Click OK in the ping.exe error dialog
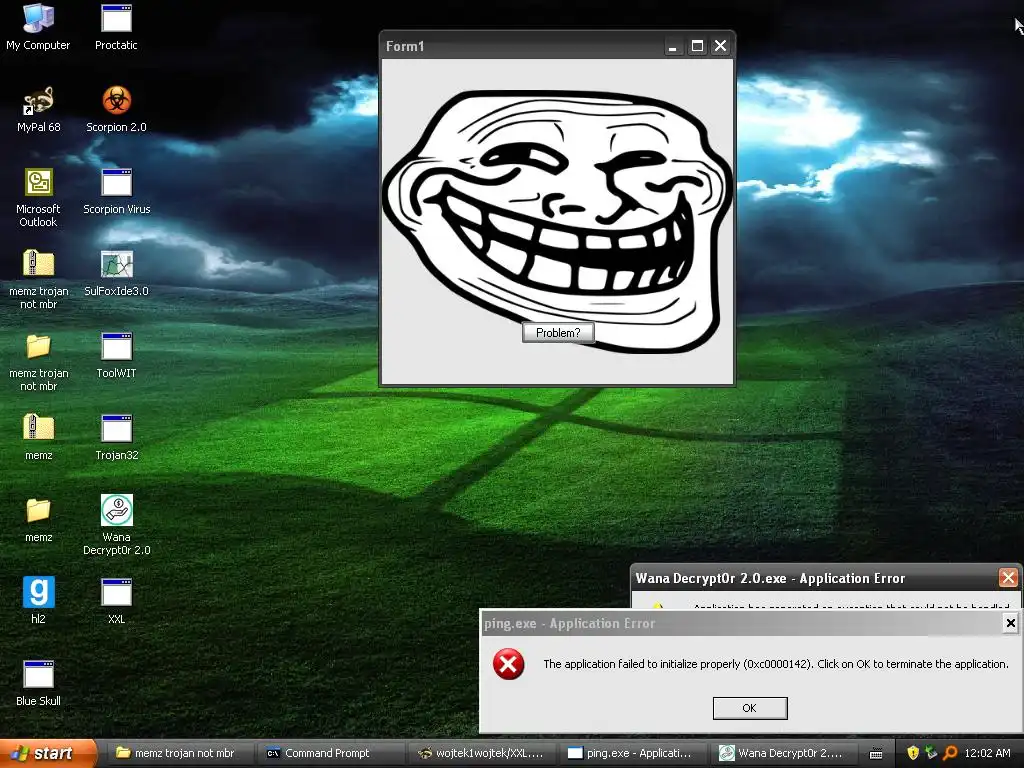Image resolution: width=1024 pixels, height=768 pixels. pos(750,708)
